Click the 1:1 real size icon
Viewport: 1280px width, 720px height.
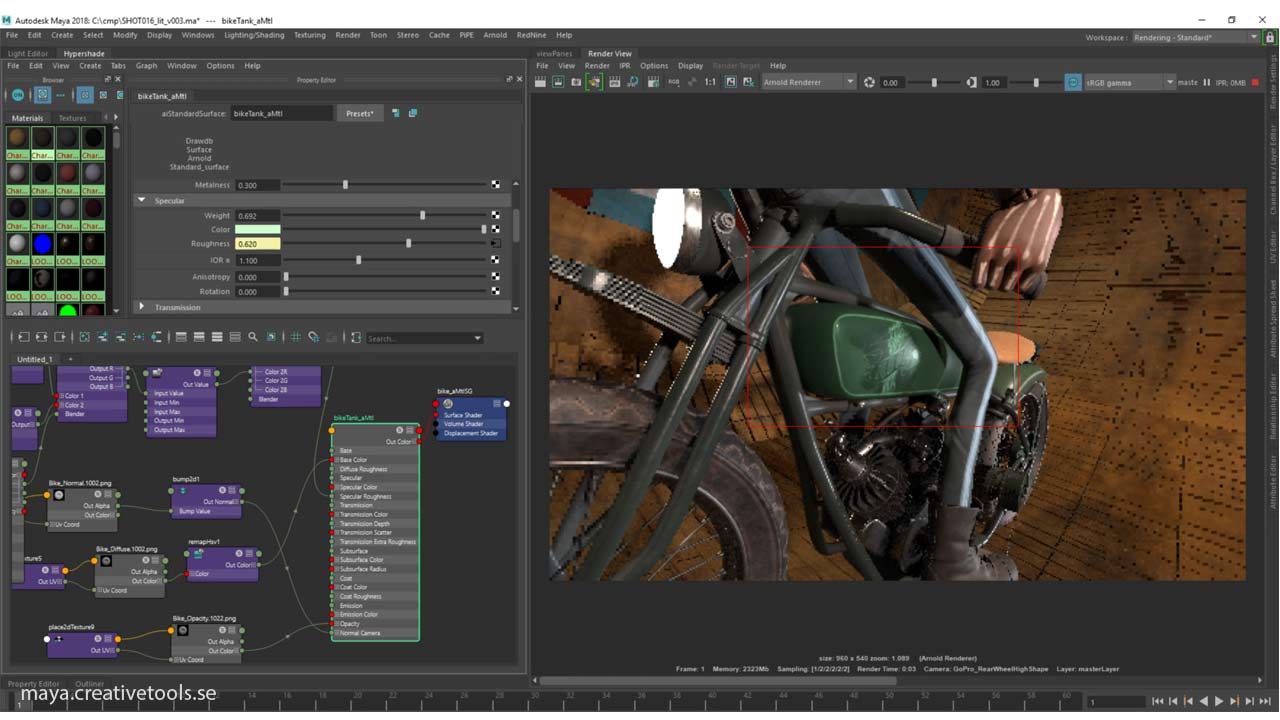(x=710, y=82)
